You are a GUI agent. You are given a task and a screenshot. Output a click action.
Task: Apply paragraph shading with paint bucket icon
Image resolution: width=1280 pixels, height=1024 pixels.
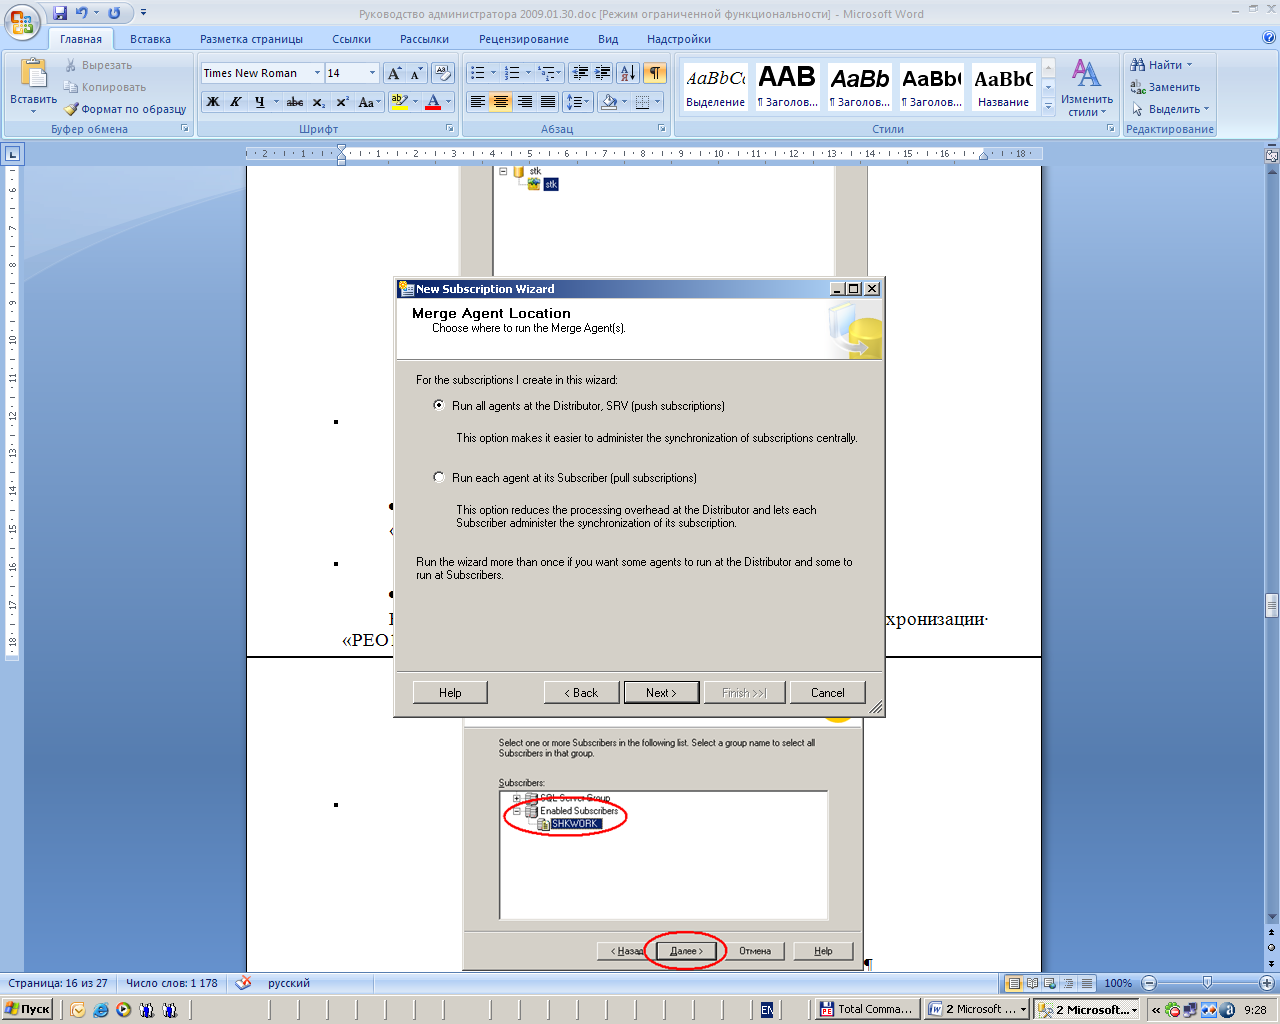click(x=608, y=102)
